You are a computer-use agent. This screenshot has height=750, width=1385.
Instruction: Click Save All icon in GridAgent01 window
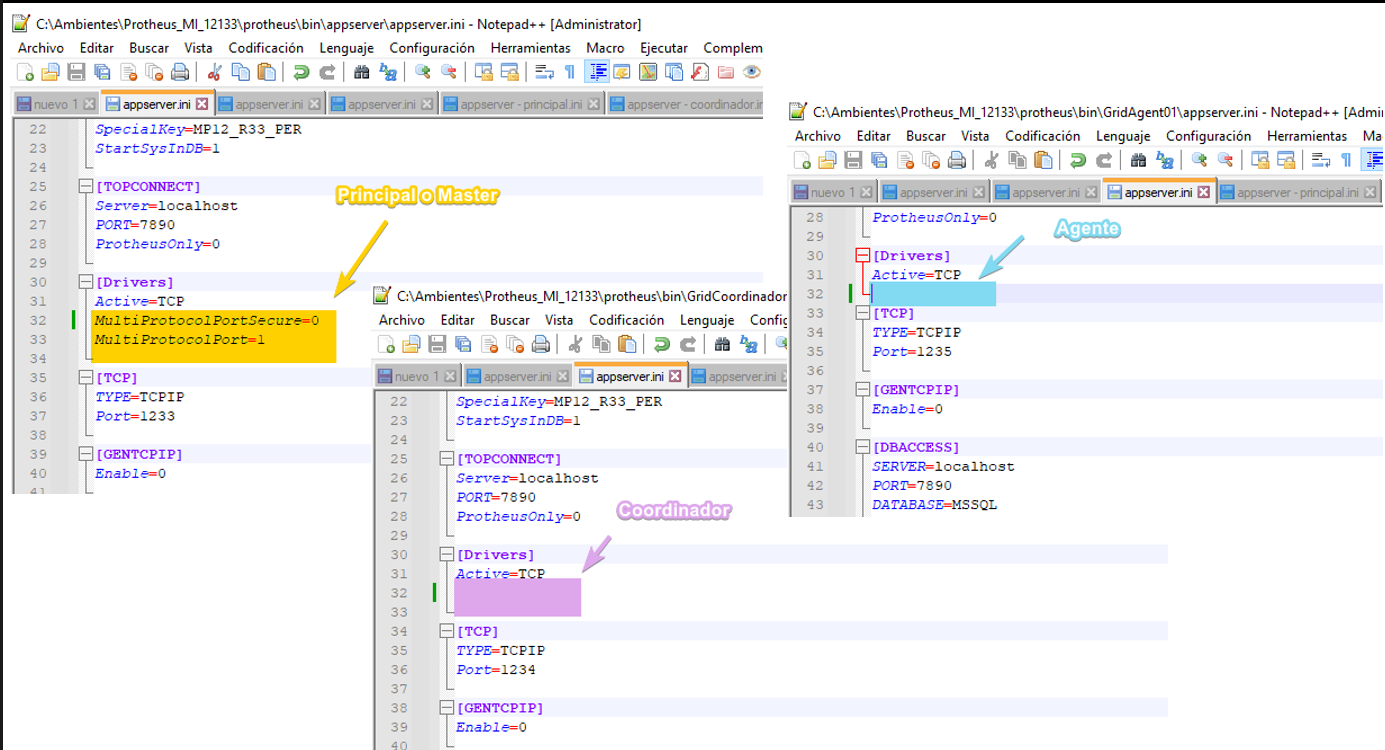coord(879,160)
